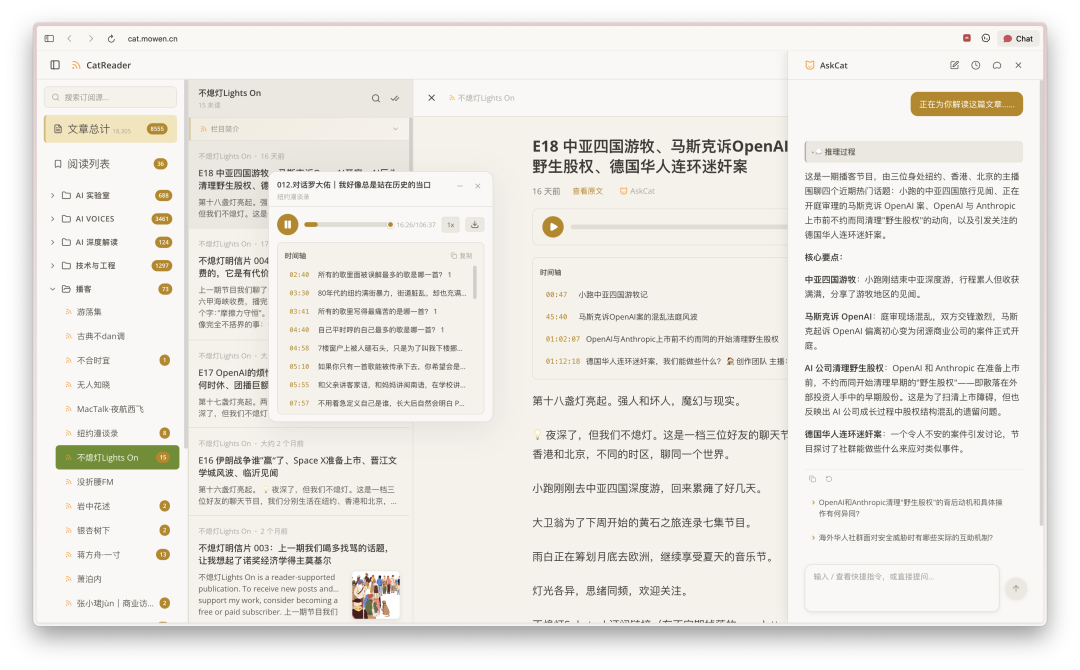Expand the 推理过程 reasoning section
Viewport: 1080px width, 670px height.
913,151
